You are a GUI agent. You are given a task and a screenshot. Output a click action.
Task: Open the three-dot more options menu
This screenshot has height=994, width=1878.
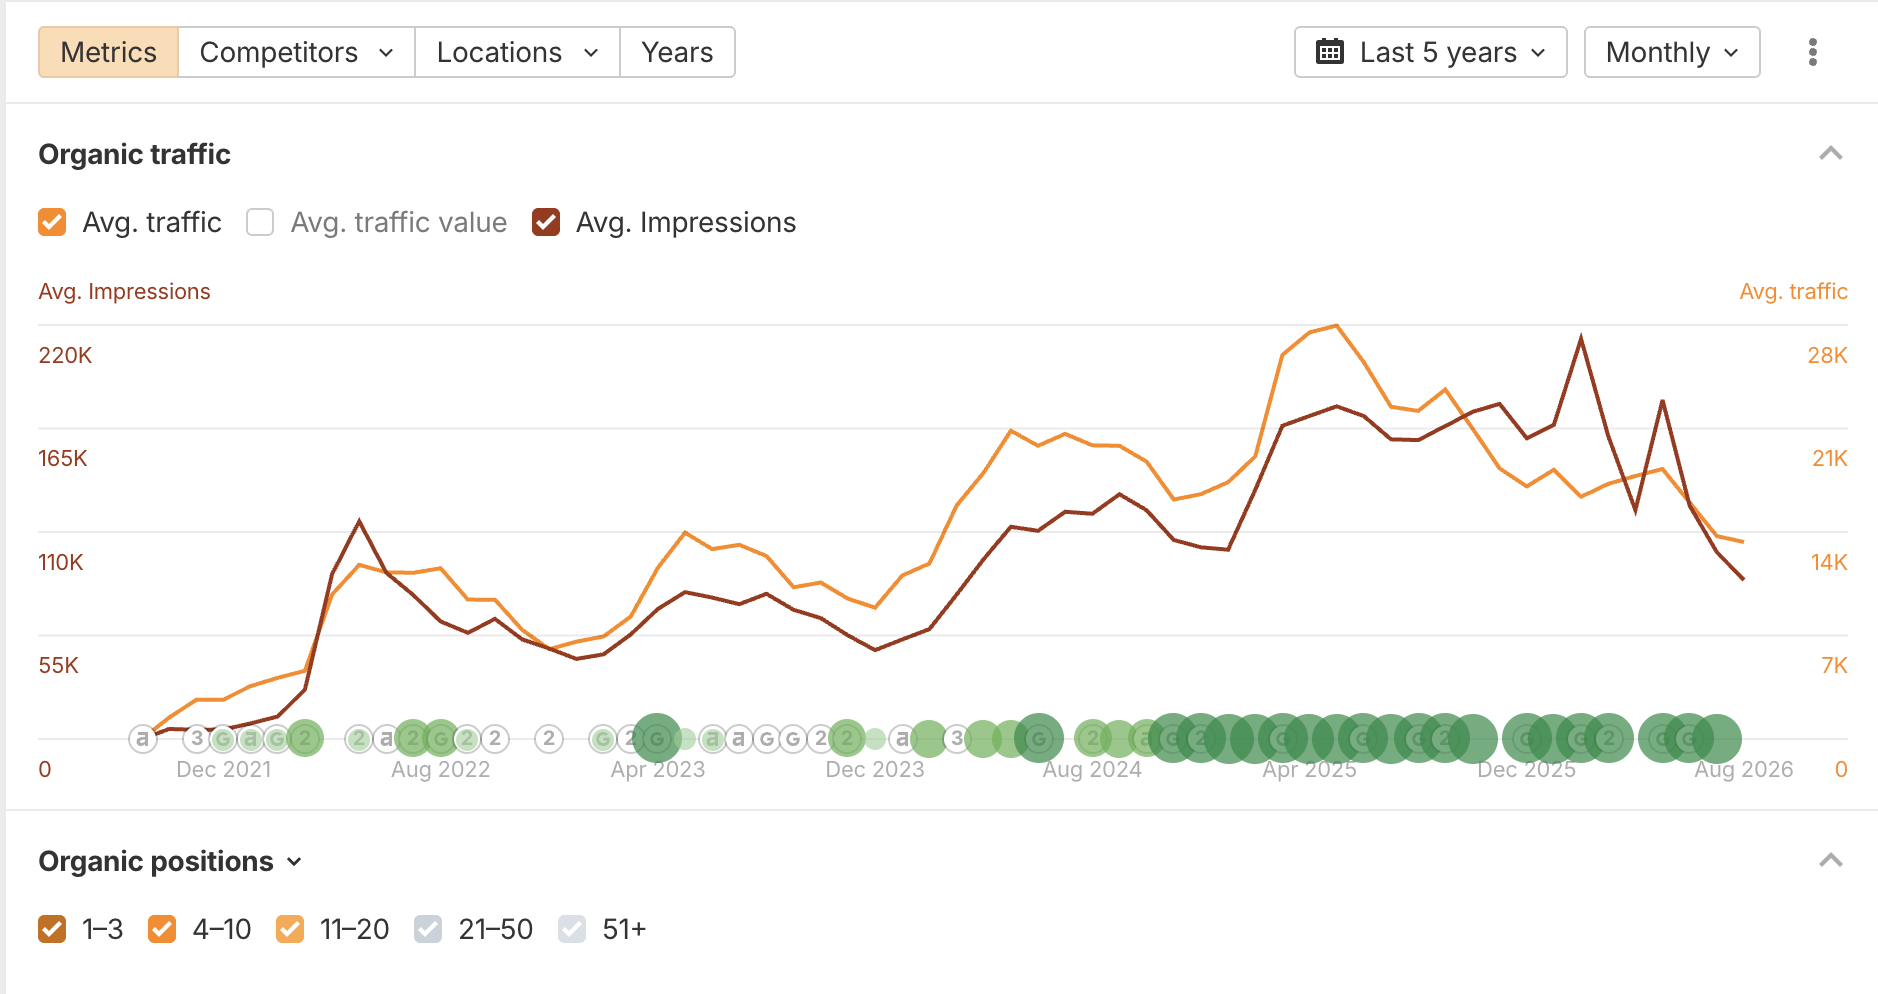[1812, 52]
